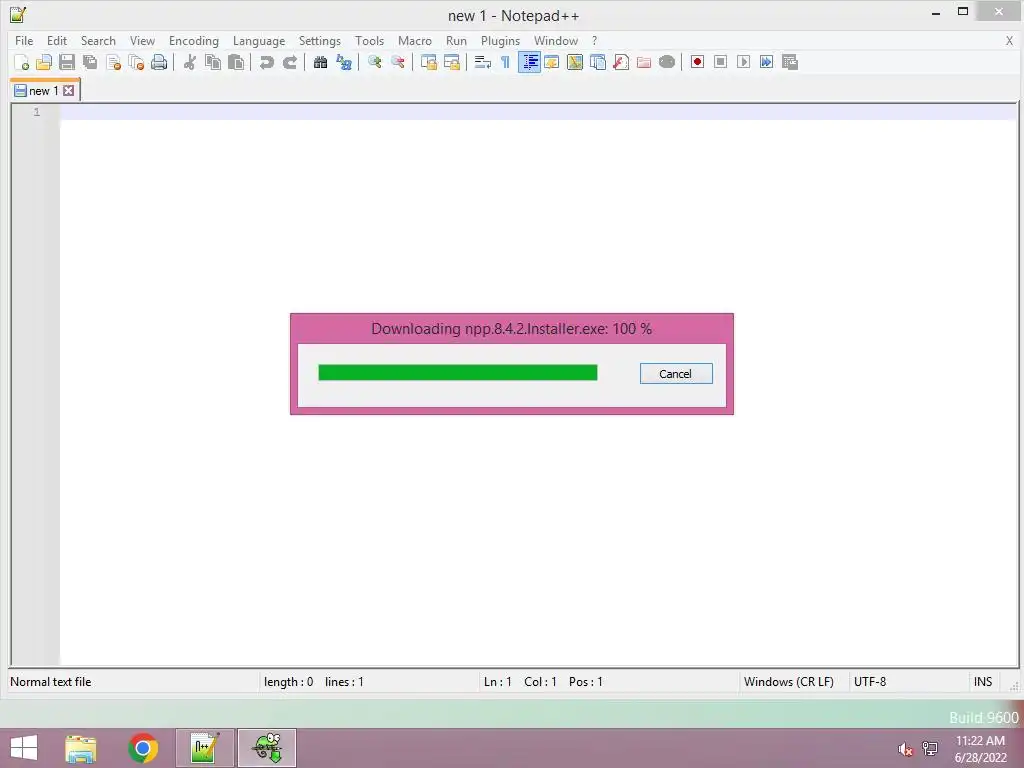Click the Save floppy disk icon
The image size is (1024, 768).
[x=67, y=62]
